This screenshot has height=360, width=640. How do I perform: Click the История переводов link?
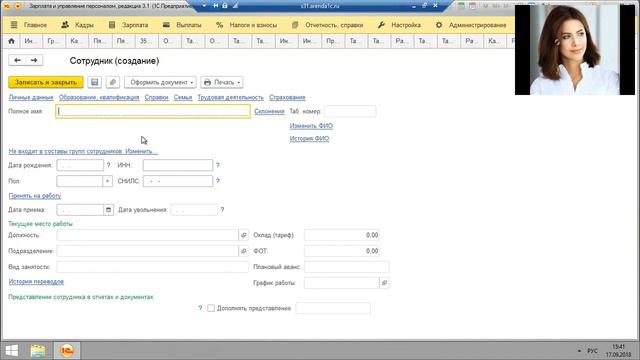(x=36, y=282)
